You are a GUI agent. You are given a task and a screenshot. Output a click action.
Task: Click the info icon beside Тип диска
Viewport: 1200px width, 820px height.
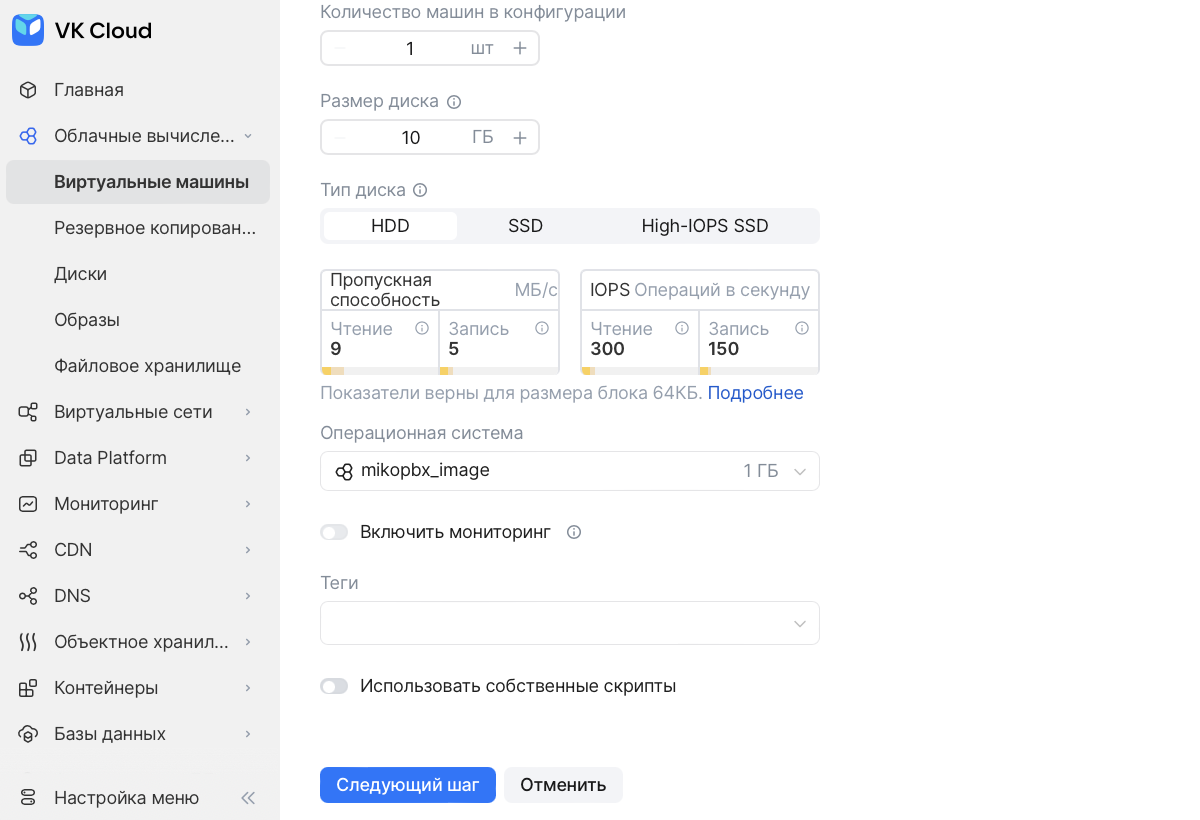click(420, 190)
